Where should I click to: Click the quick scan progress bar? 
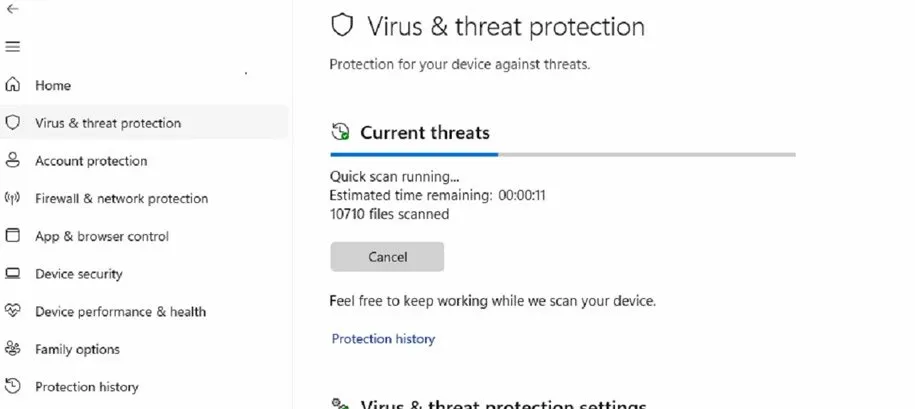pyautogui.click(x=562, y=155)
